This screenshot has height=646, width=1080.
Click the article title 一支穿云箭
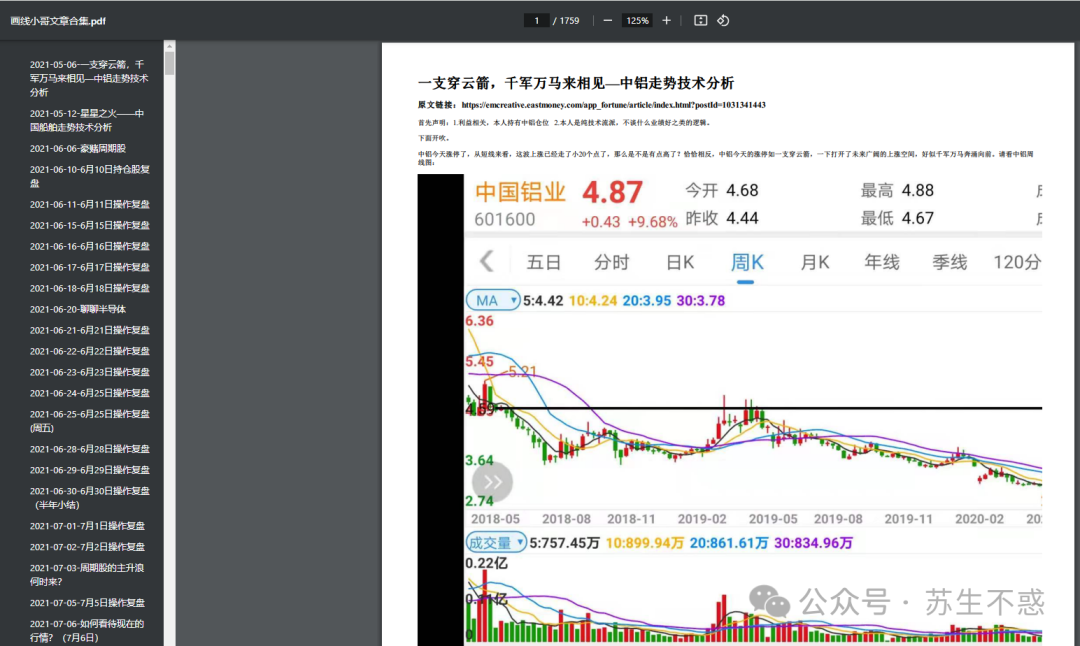point(576,83)
